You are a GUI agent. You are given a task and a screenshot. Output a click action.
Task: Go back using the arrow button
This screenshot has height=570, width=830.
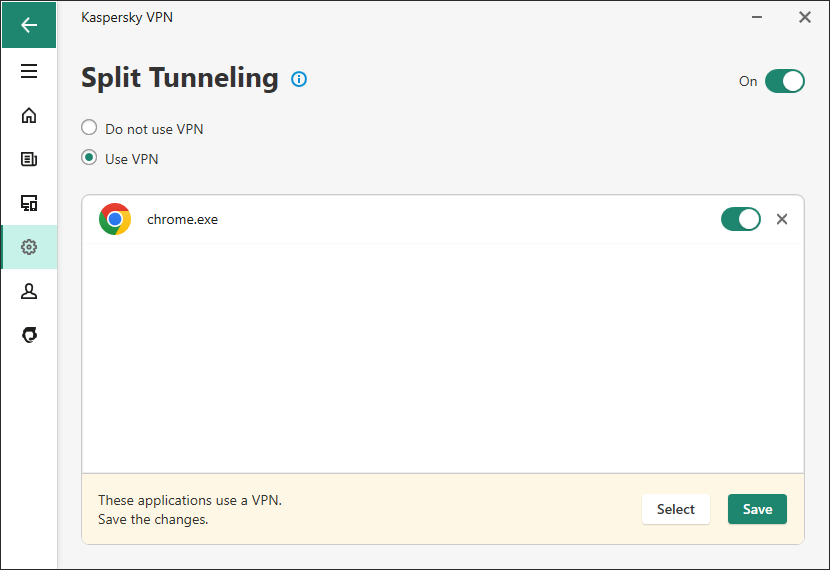coord(29,25)
